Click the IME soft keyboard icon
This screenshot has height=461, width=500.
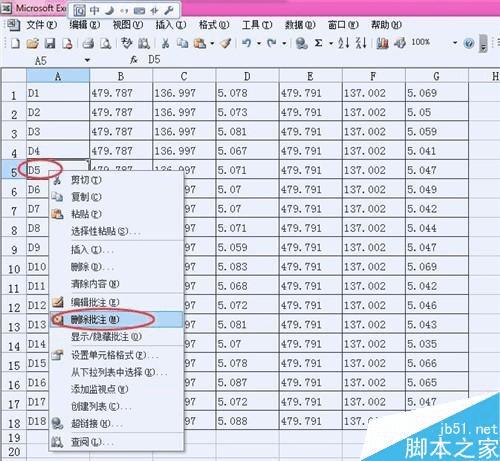[139, 11]
